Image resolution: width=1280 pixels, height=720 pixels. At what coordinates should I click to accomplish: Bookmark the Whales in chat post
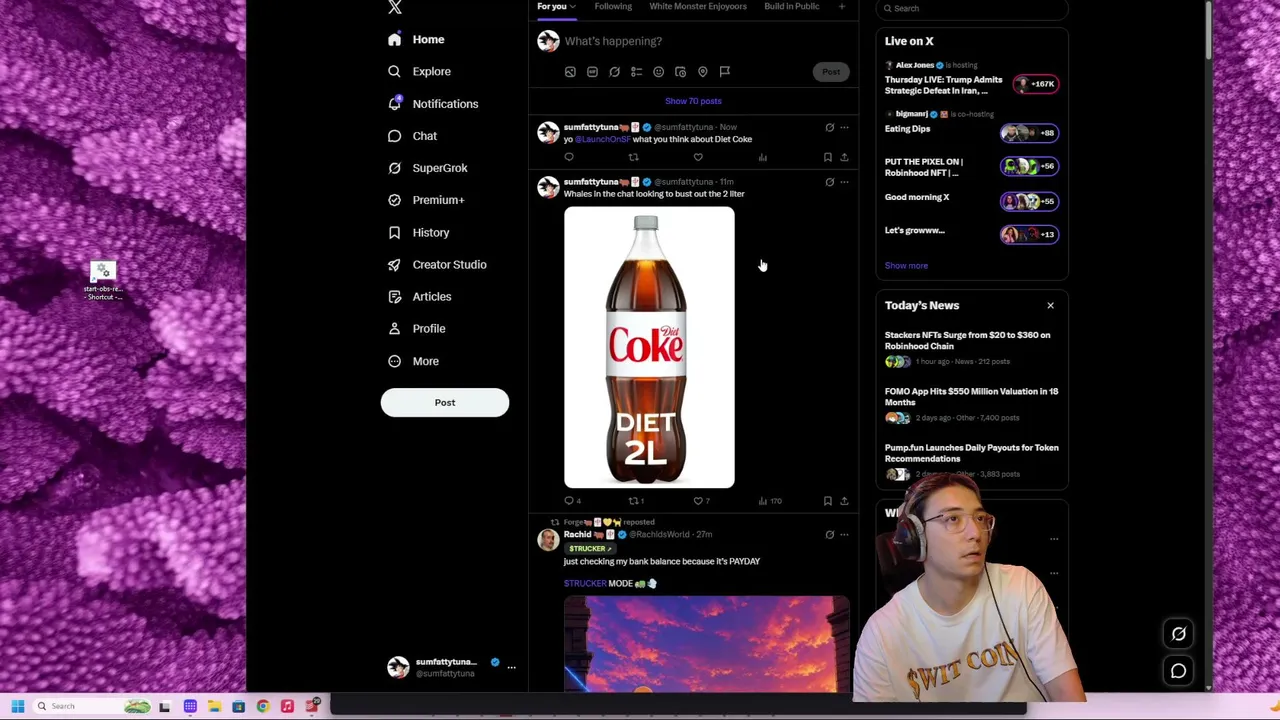tap(827, 501)
